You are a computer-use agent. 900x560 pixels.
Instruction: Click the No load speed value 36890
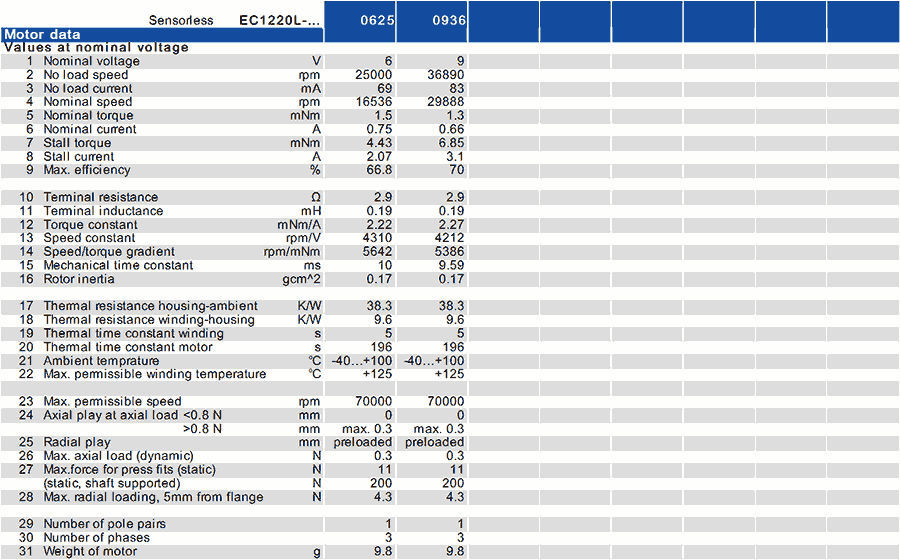(446, 75)
